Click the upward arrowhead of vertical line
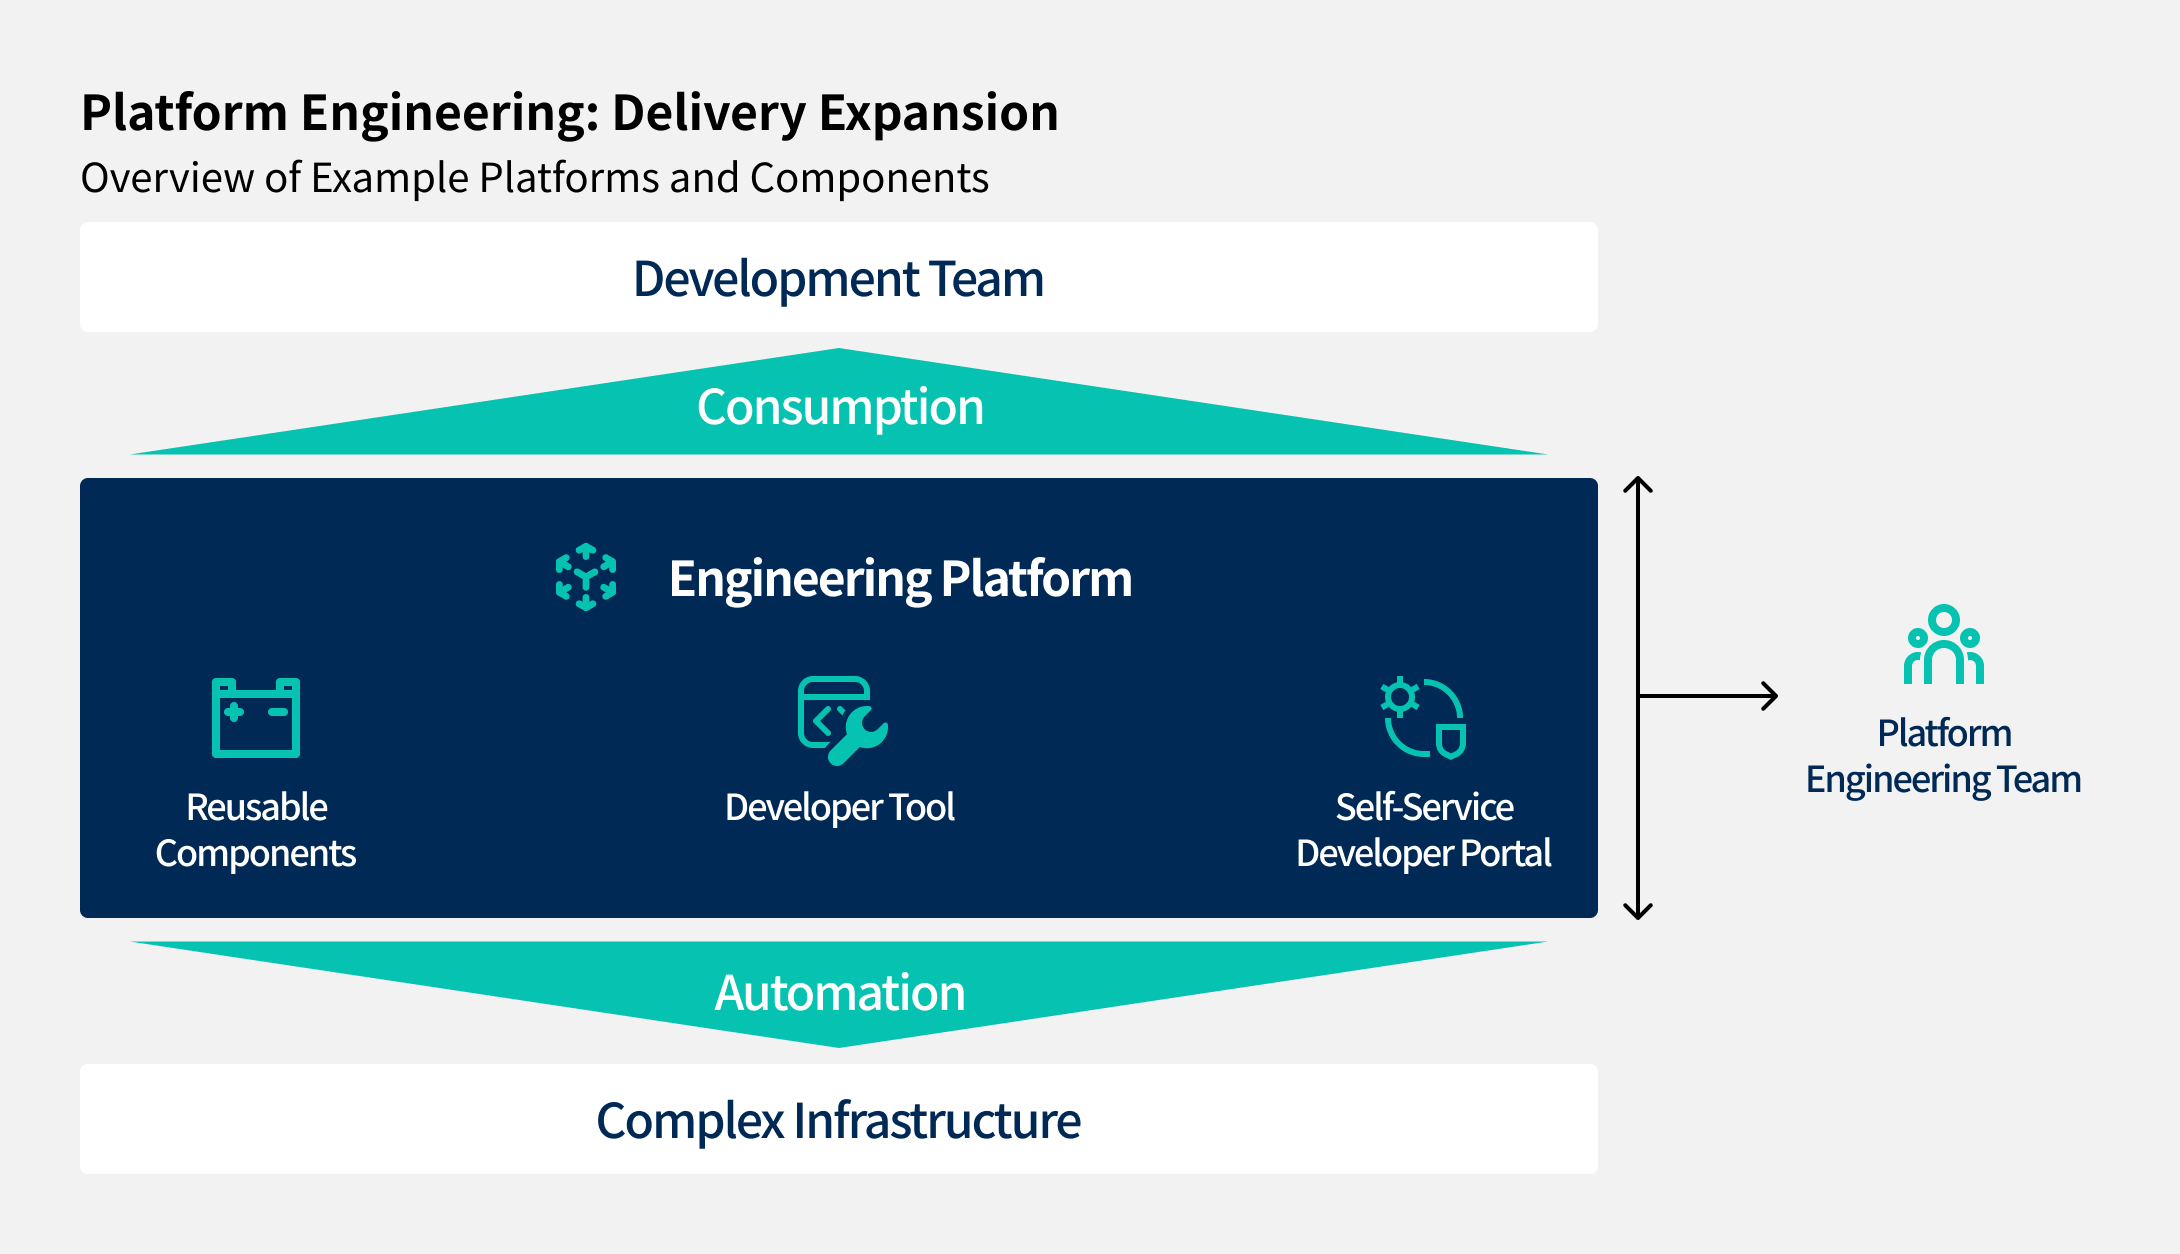Viewport: 2180px width, 1254px height. click(1638, 485)
